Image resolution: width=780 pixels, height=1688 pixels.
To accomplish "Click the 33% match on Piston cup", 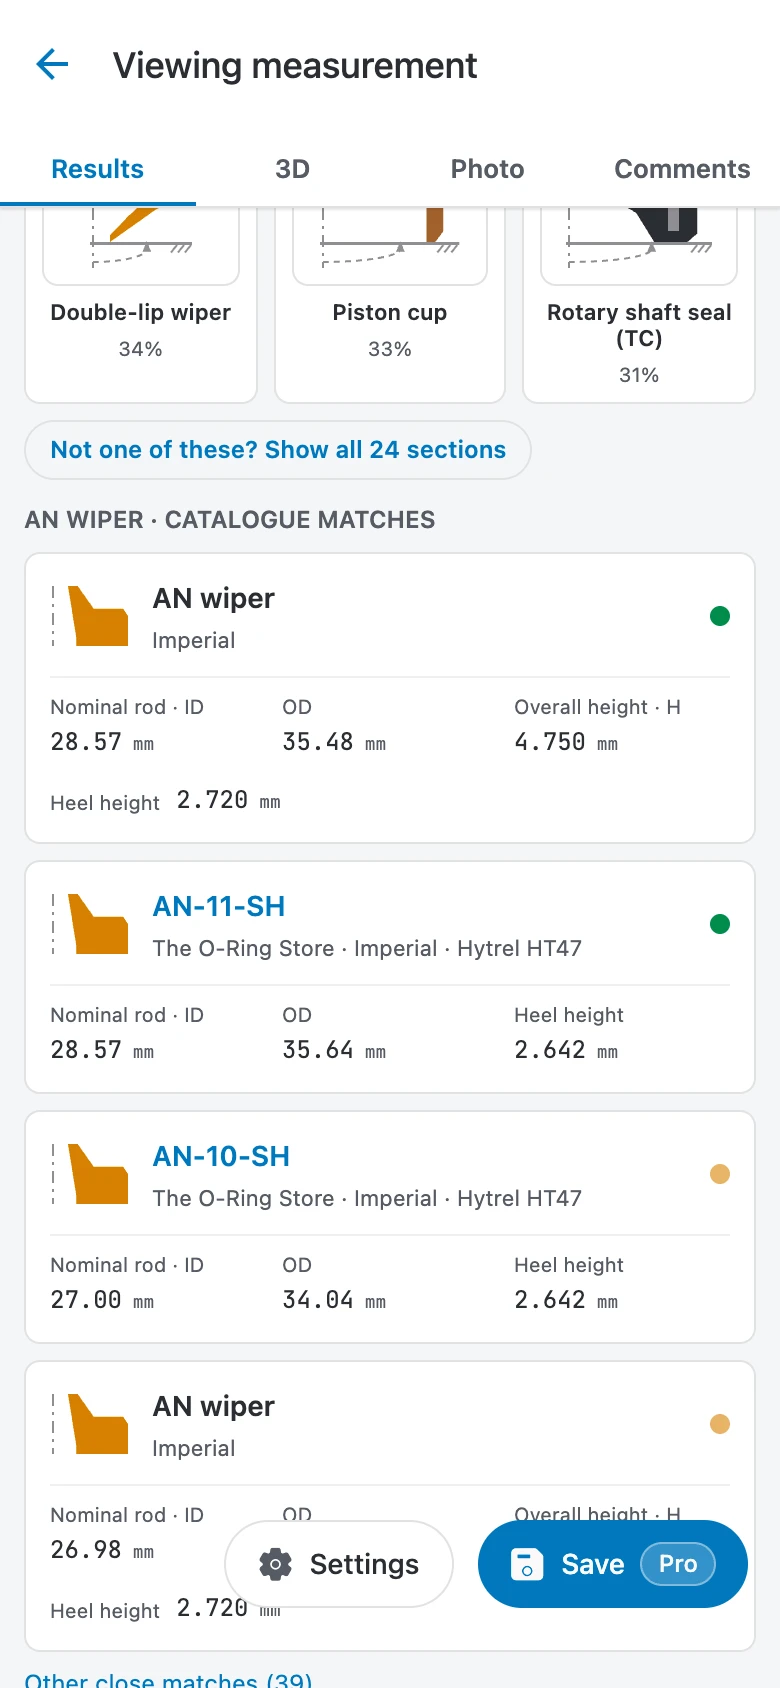I will pyautogui.click(x=390, y=349).
